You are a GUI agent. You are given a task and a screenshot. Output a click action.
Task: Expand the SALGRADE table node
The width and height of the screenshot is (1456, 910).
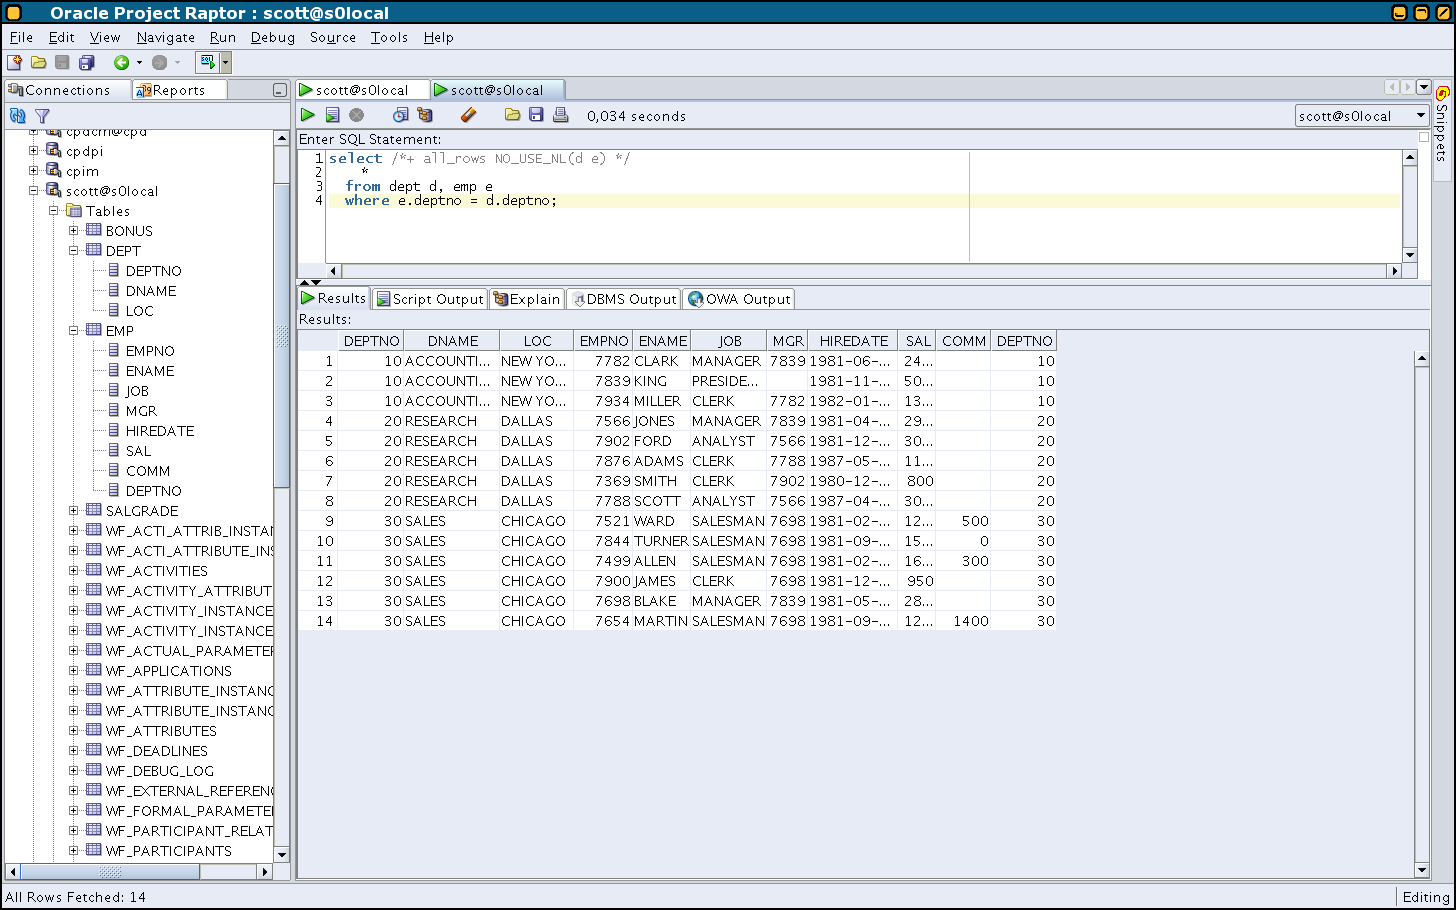click(x=74, y=510)
